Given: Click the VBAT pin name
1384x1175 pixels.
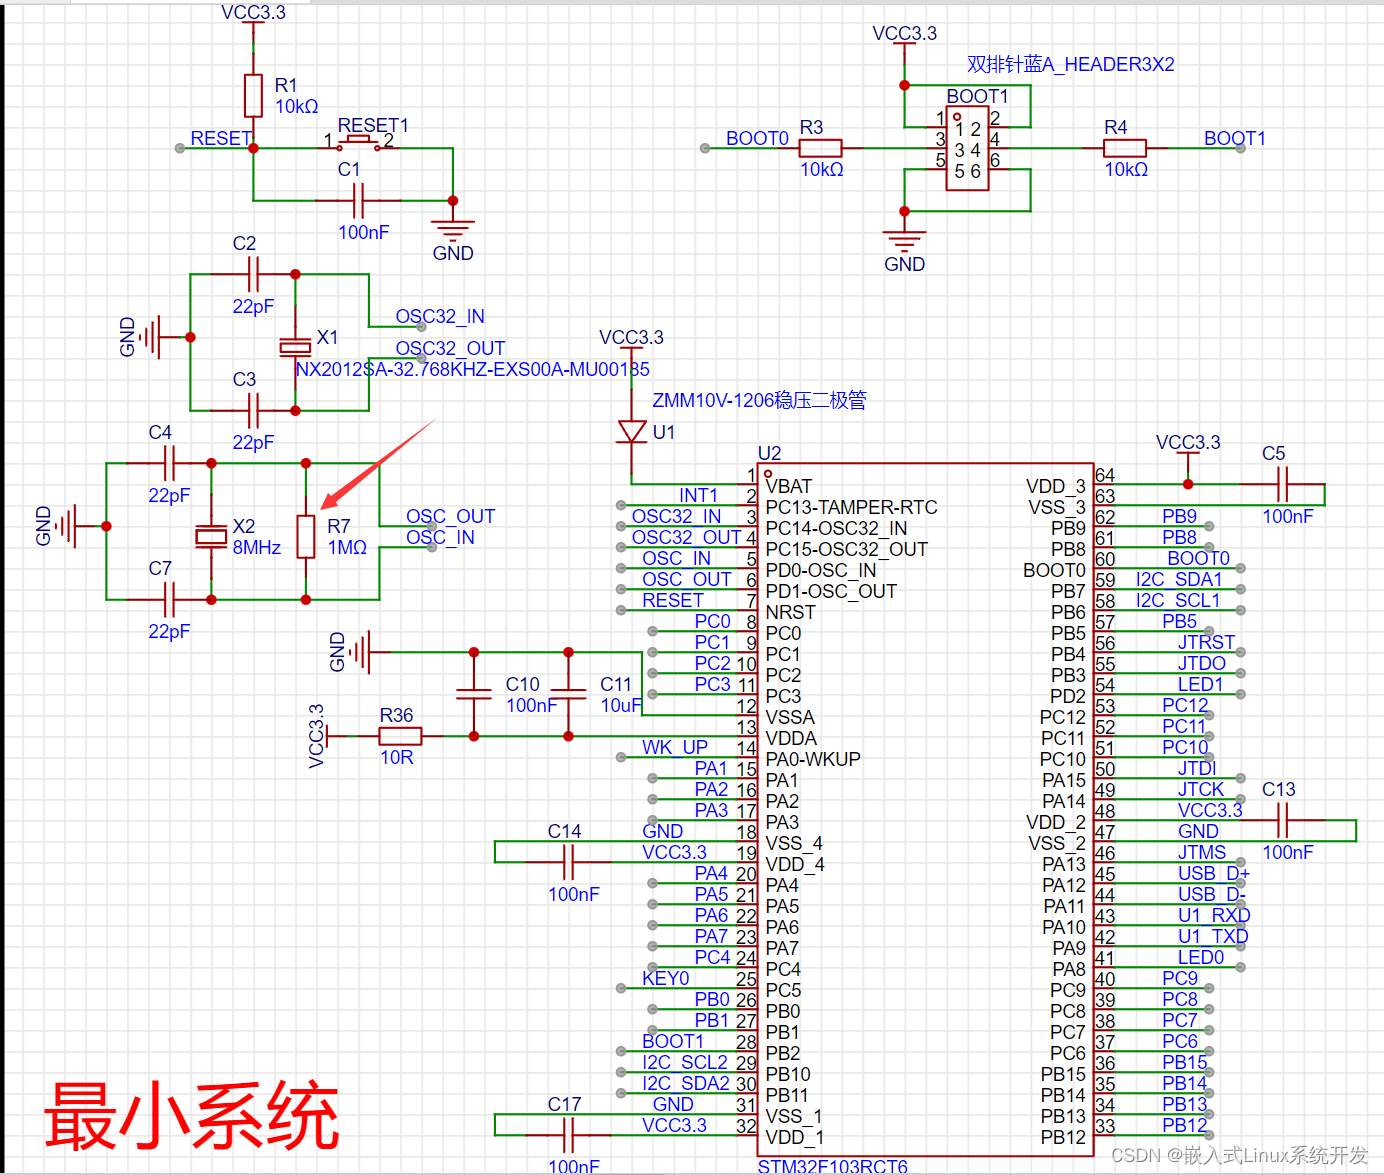Looking at the screenshot, I should click(x=788, y=486).
